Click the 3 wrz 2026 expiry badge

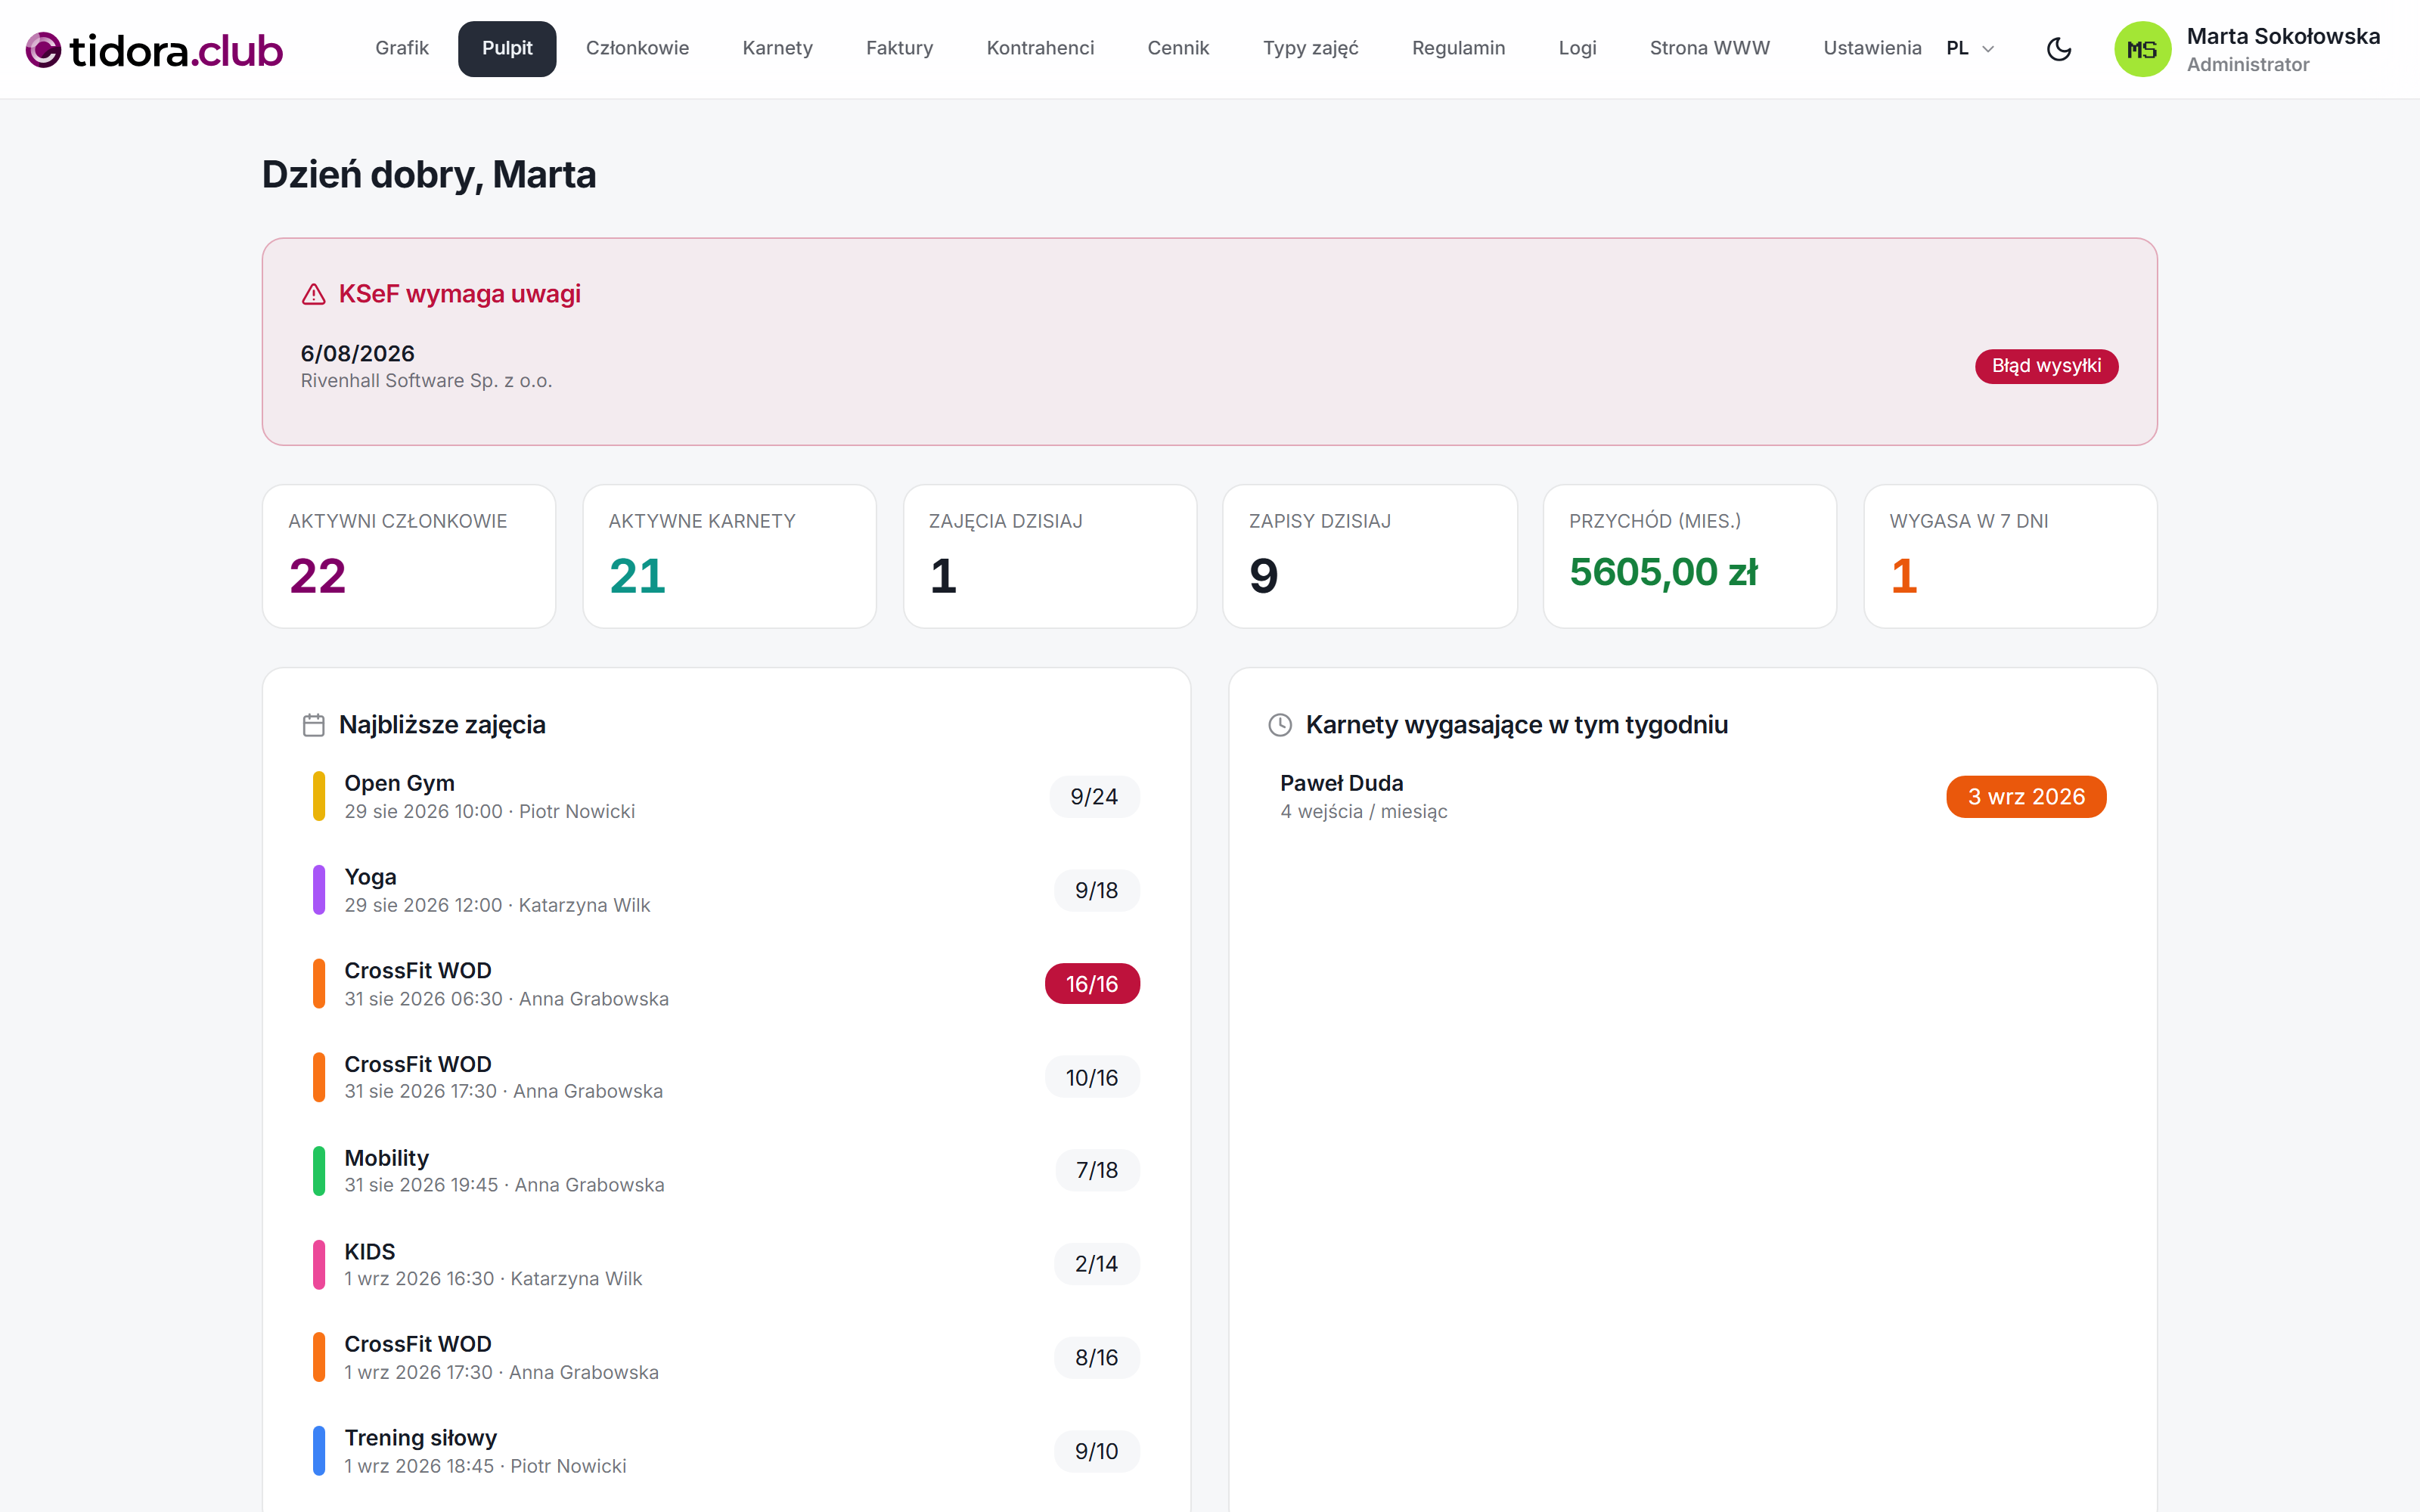click(2026, 797)
